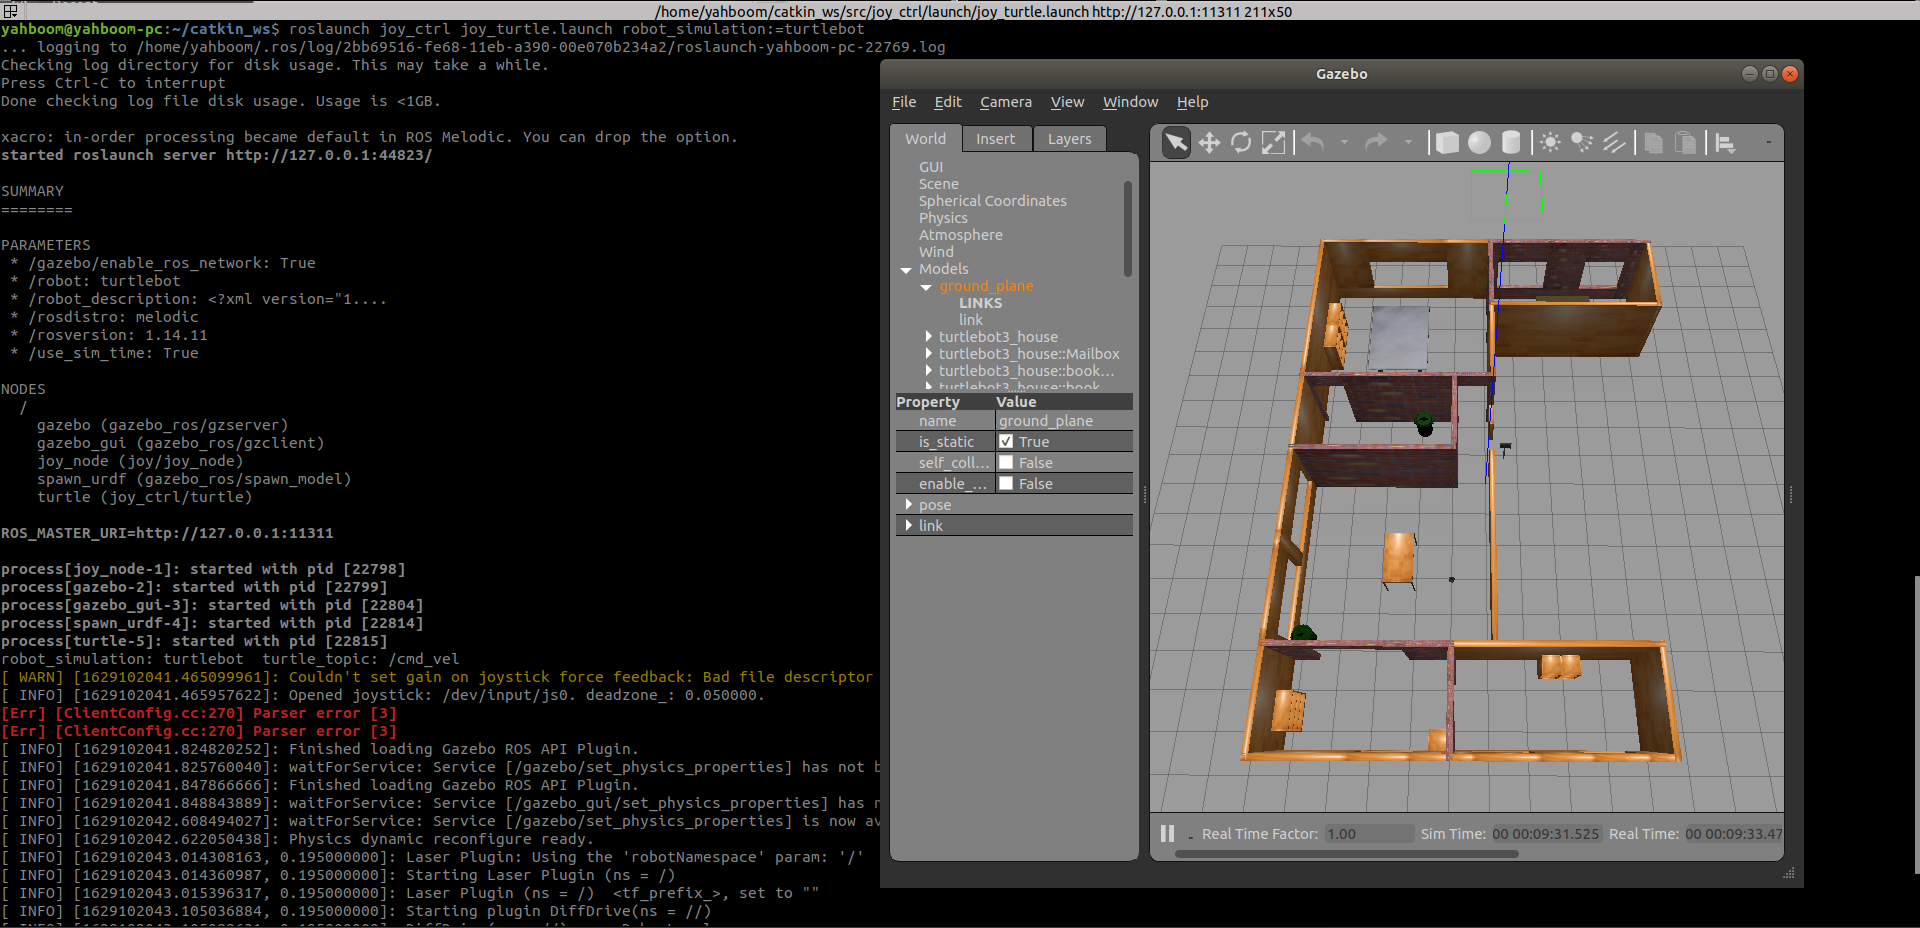This screenshot has width=1920, height=928.
Task: Open the Align tool
Action: pyautogui.click(x=1726, y=143)
